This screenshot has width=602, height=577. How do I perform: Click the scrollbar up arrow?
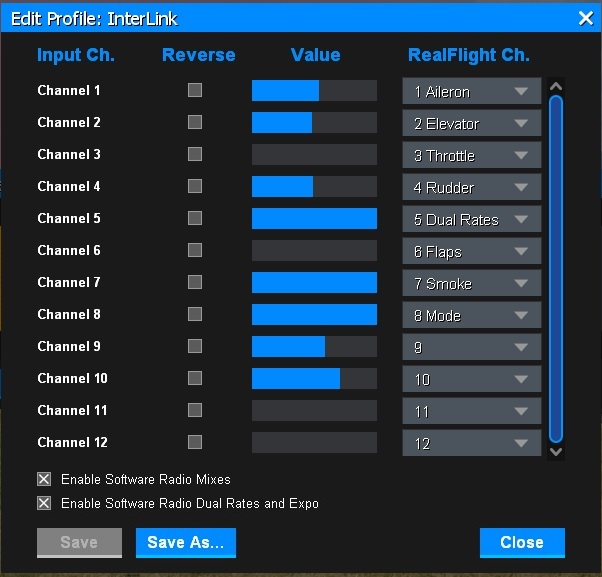click(x=557, y=85)
